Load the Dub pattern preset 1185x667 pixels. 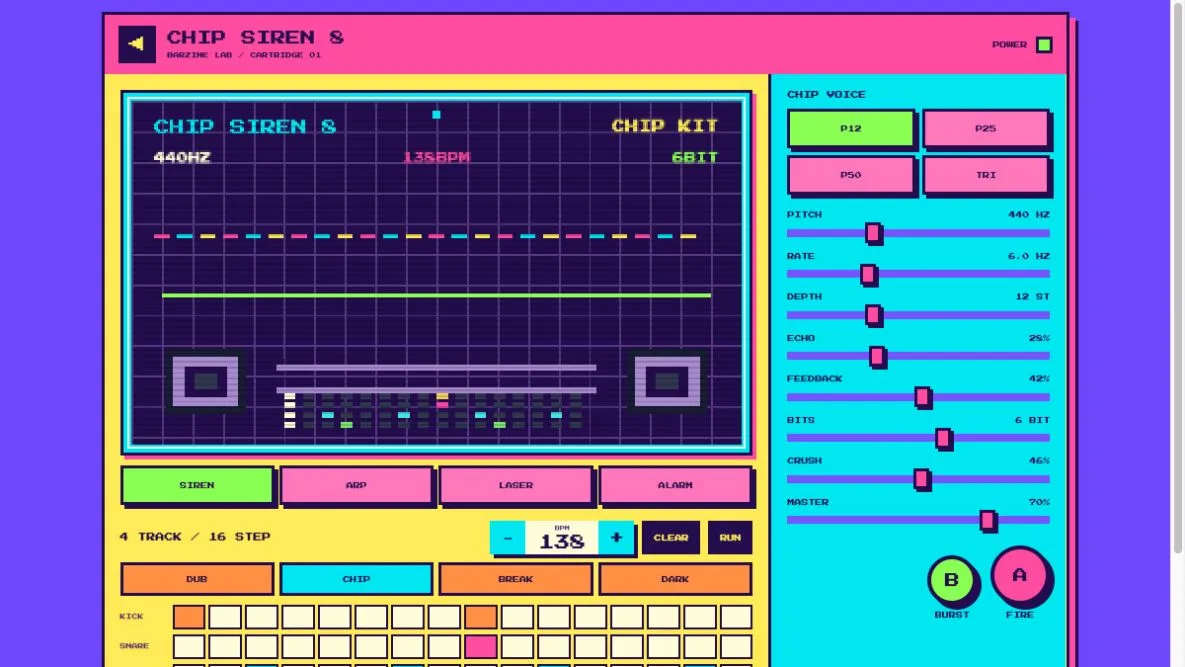[x=196, y=579]
